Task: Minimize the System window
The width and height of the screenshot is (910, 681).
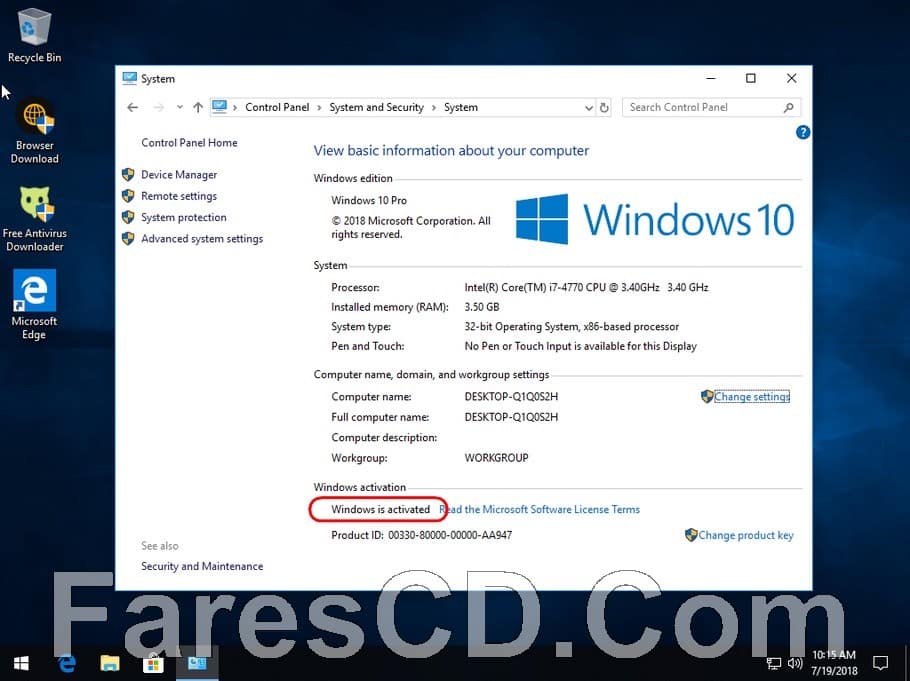Action: coord(711,78)
